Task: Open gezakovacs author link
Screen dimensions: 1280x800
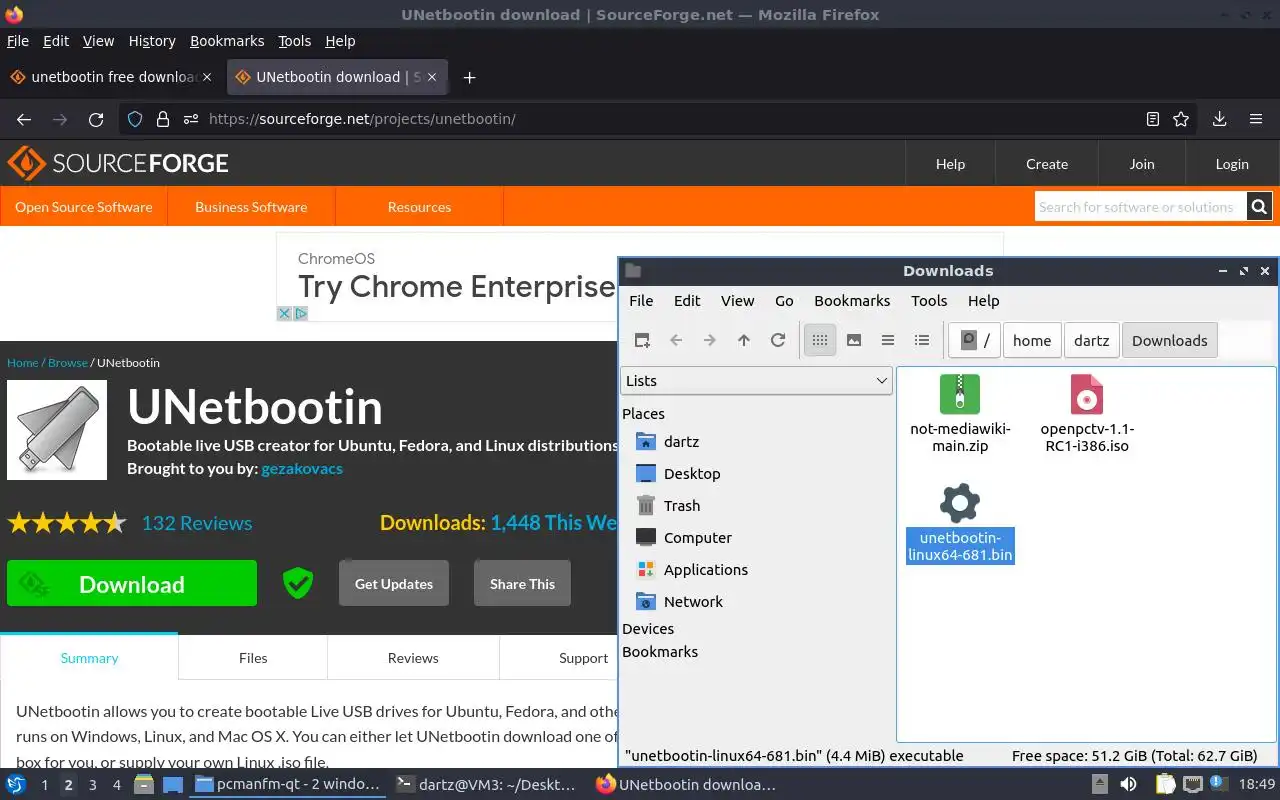Action: (x=302, y=468)
